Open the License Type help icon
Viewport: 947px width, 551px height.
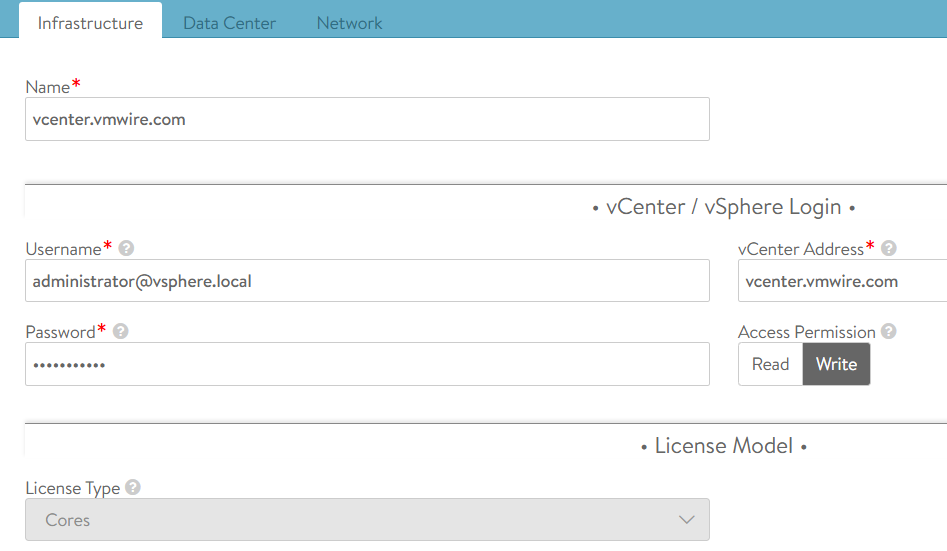(x=133, y=488)
